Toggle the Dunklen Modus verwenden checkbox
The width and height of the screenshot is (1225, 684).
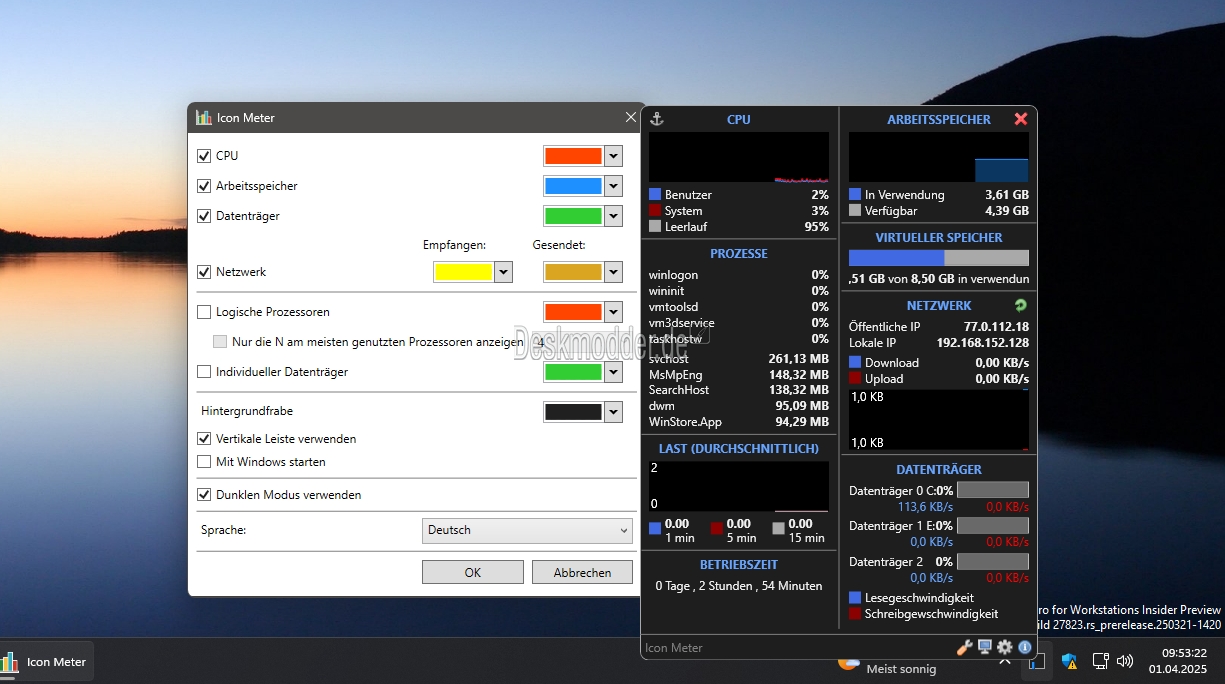tap(205, 495)
